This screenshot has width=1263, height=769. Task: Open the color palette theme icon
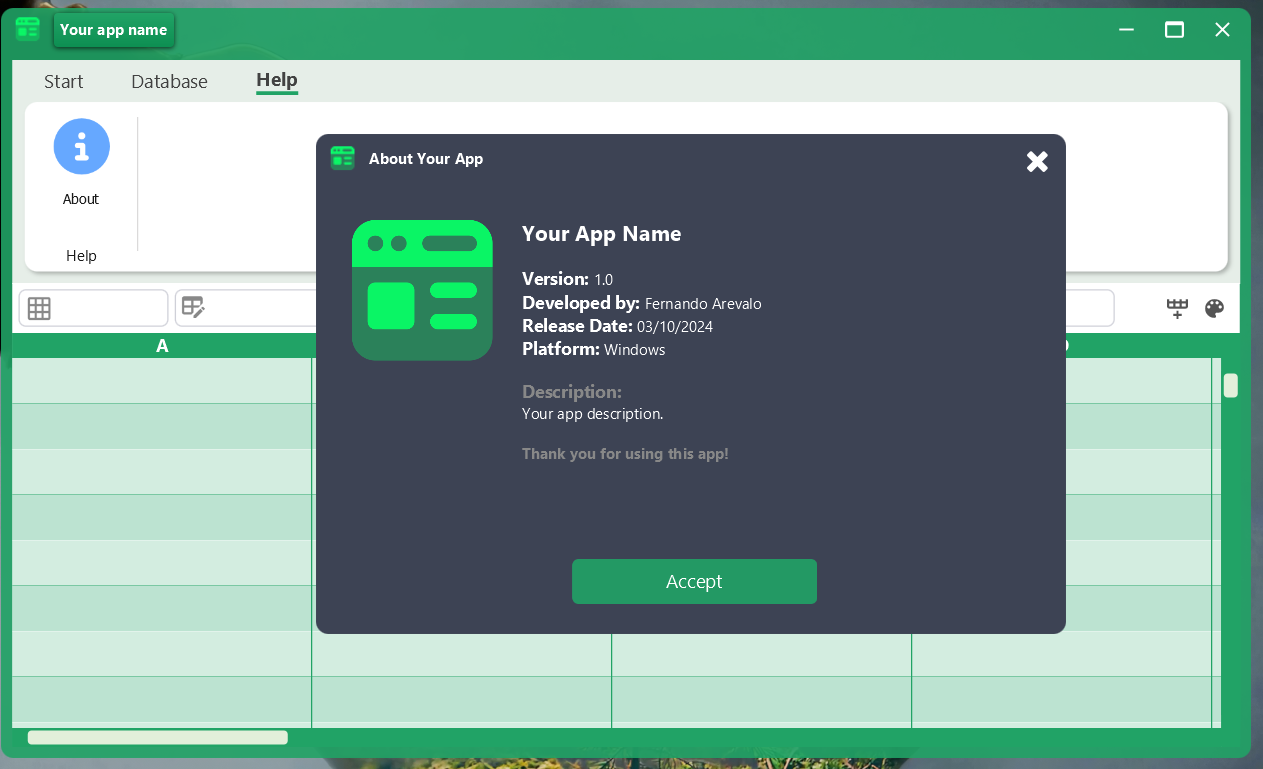click(1214, 309)
